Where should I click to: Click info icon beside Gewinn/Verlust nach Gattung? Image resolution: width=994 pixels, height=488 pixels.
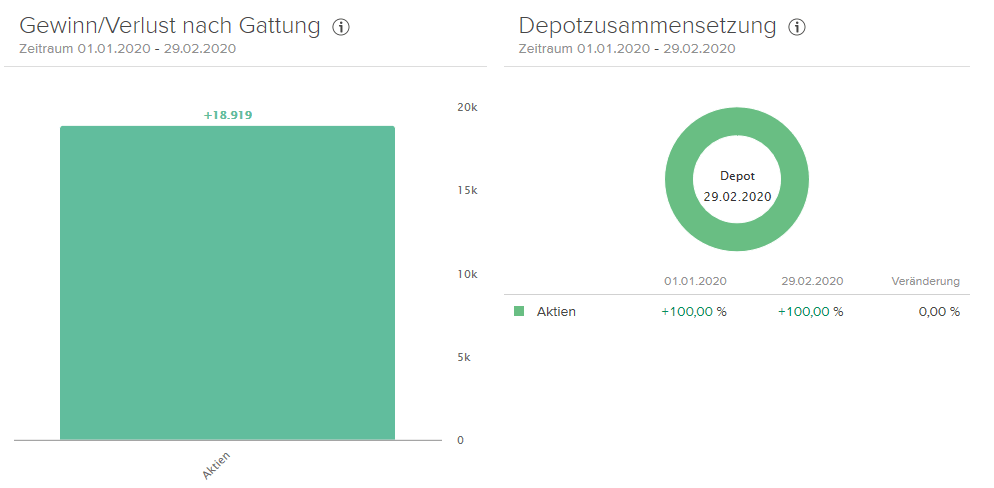pos(341,28)
